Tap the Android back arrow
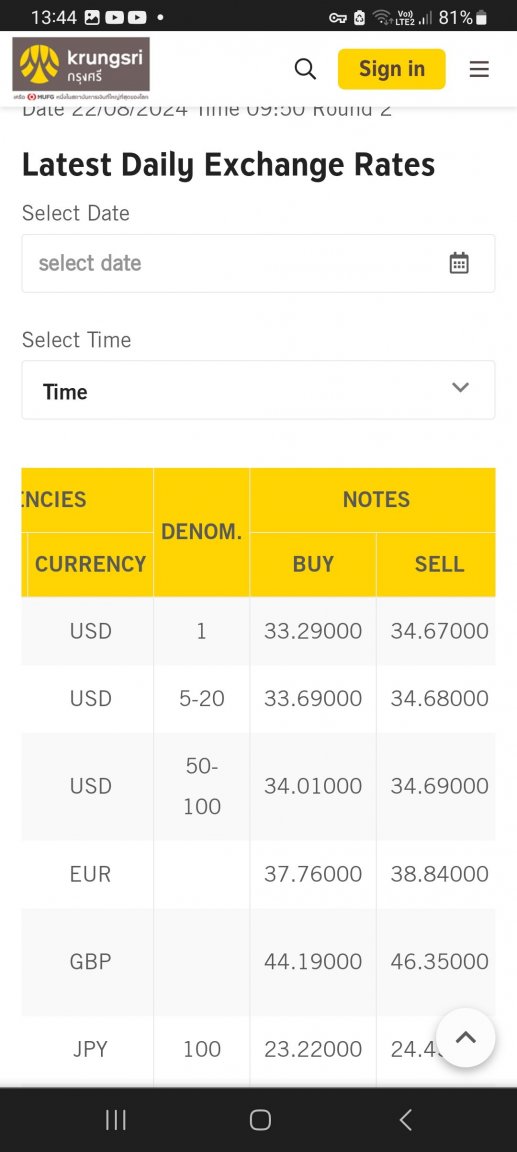 (x=405, y=1120)
